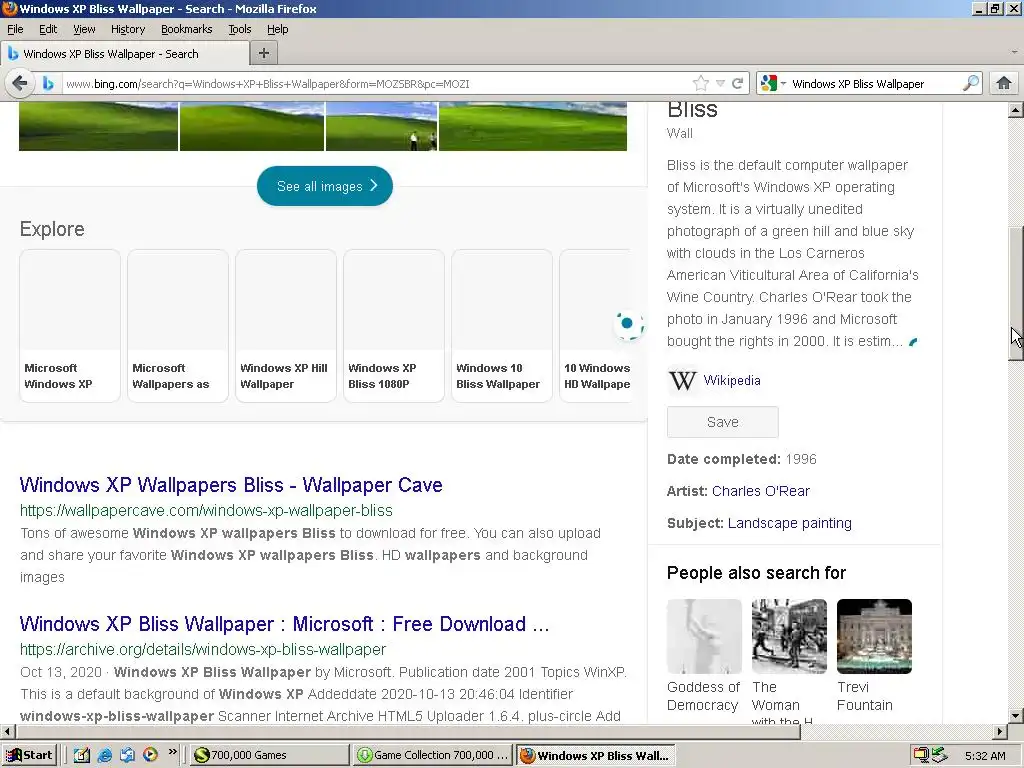
Task: Click the archive.org details green URL
Action: tap(203, 650)
